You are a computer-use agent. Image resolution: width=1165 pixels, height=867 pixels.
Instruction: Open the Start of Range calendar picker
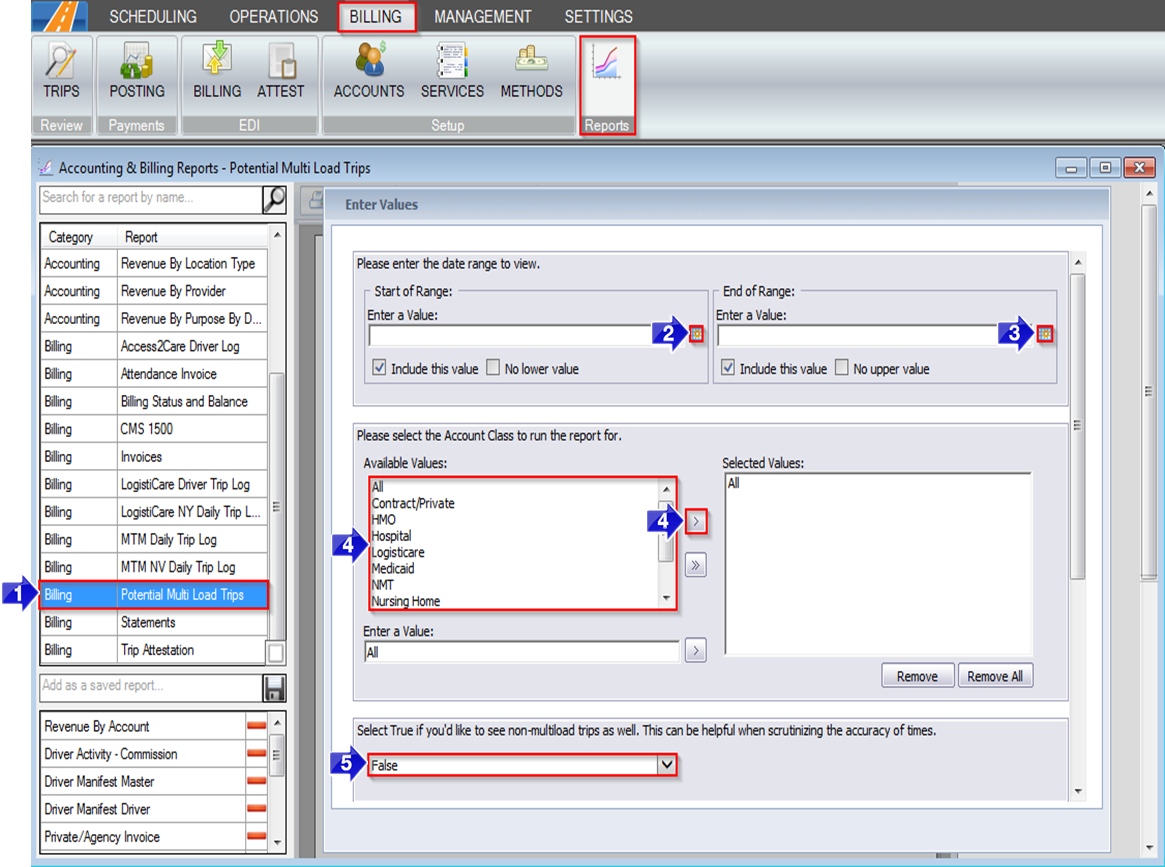(696, 334)
